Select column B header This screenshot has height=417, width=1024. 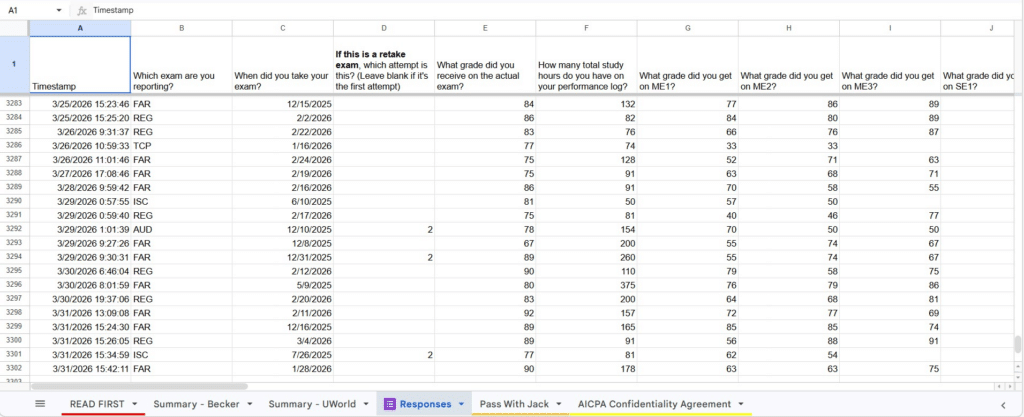[x=181, y=28]
